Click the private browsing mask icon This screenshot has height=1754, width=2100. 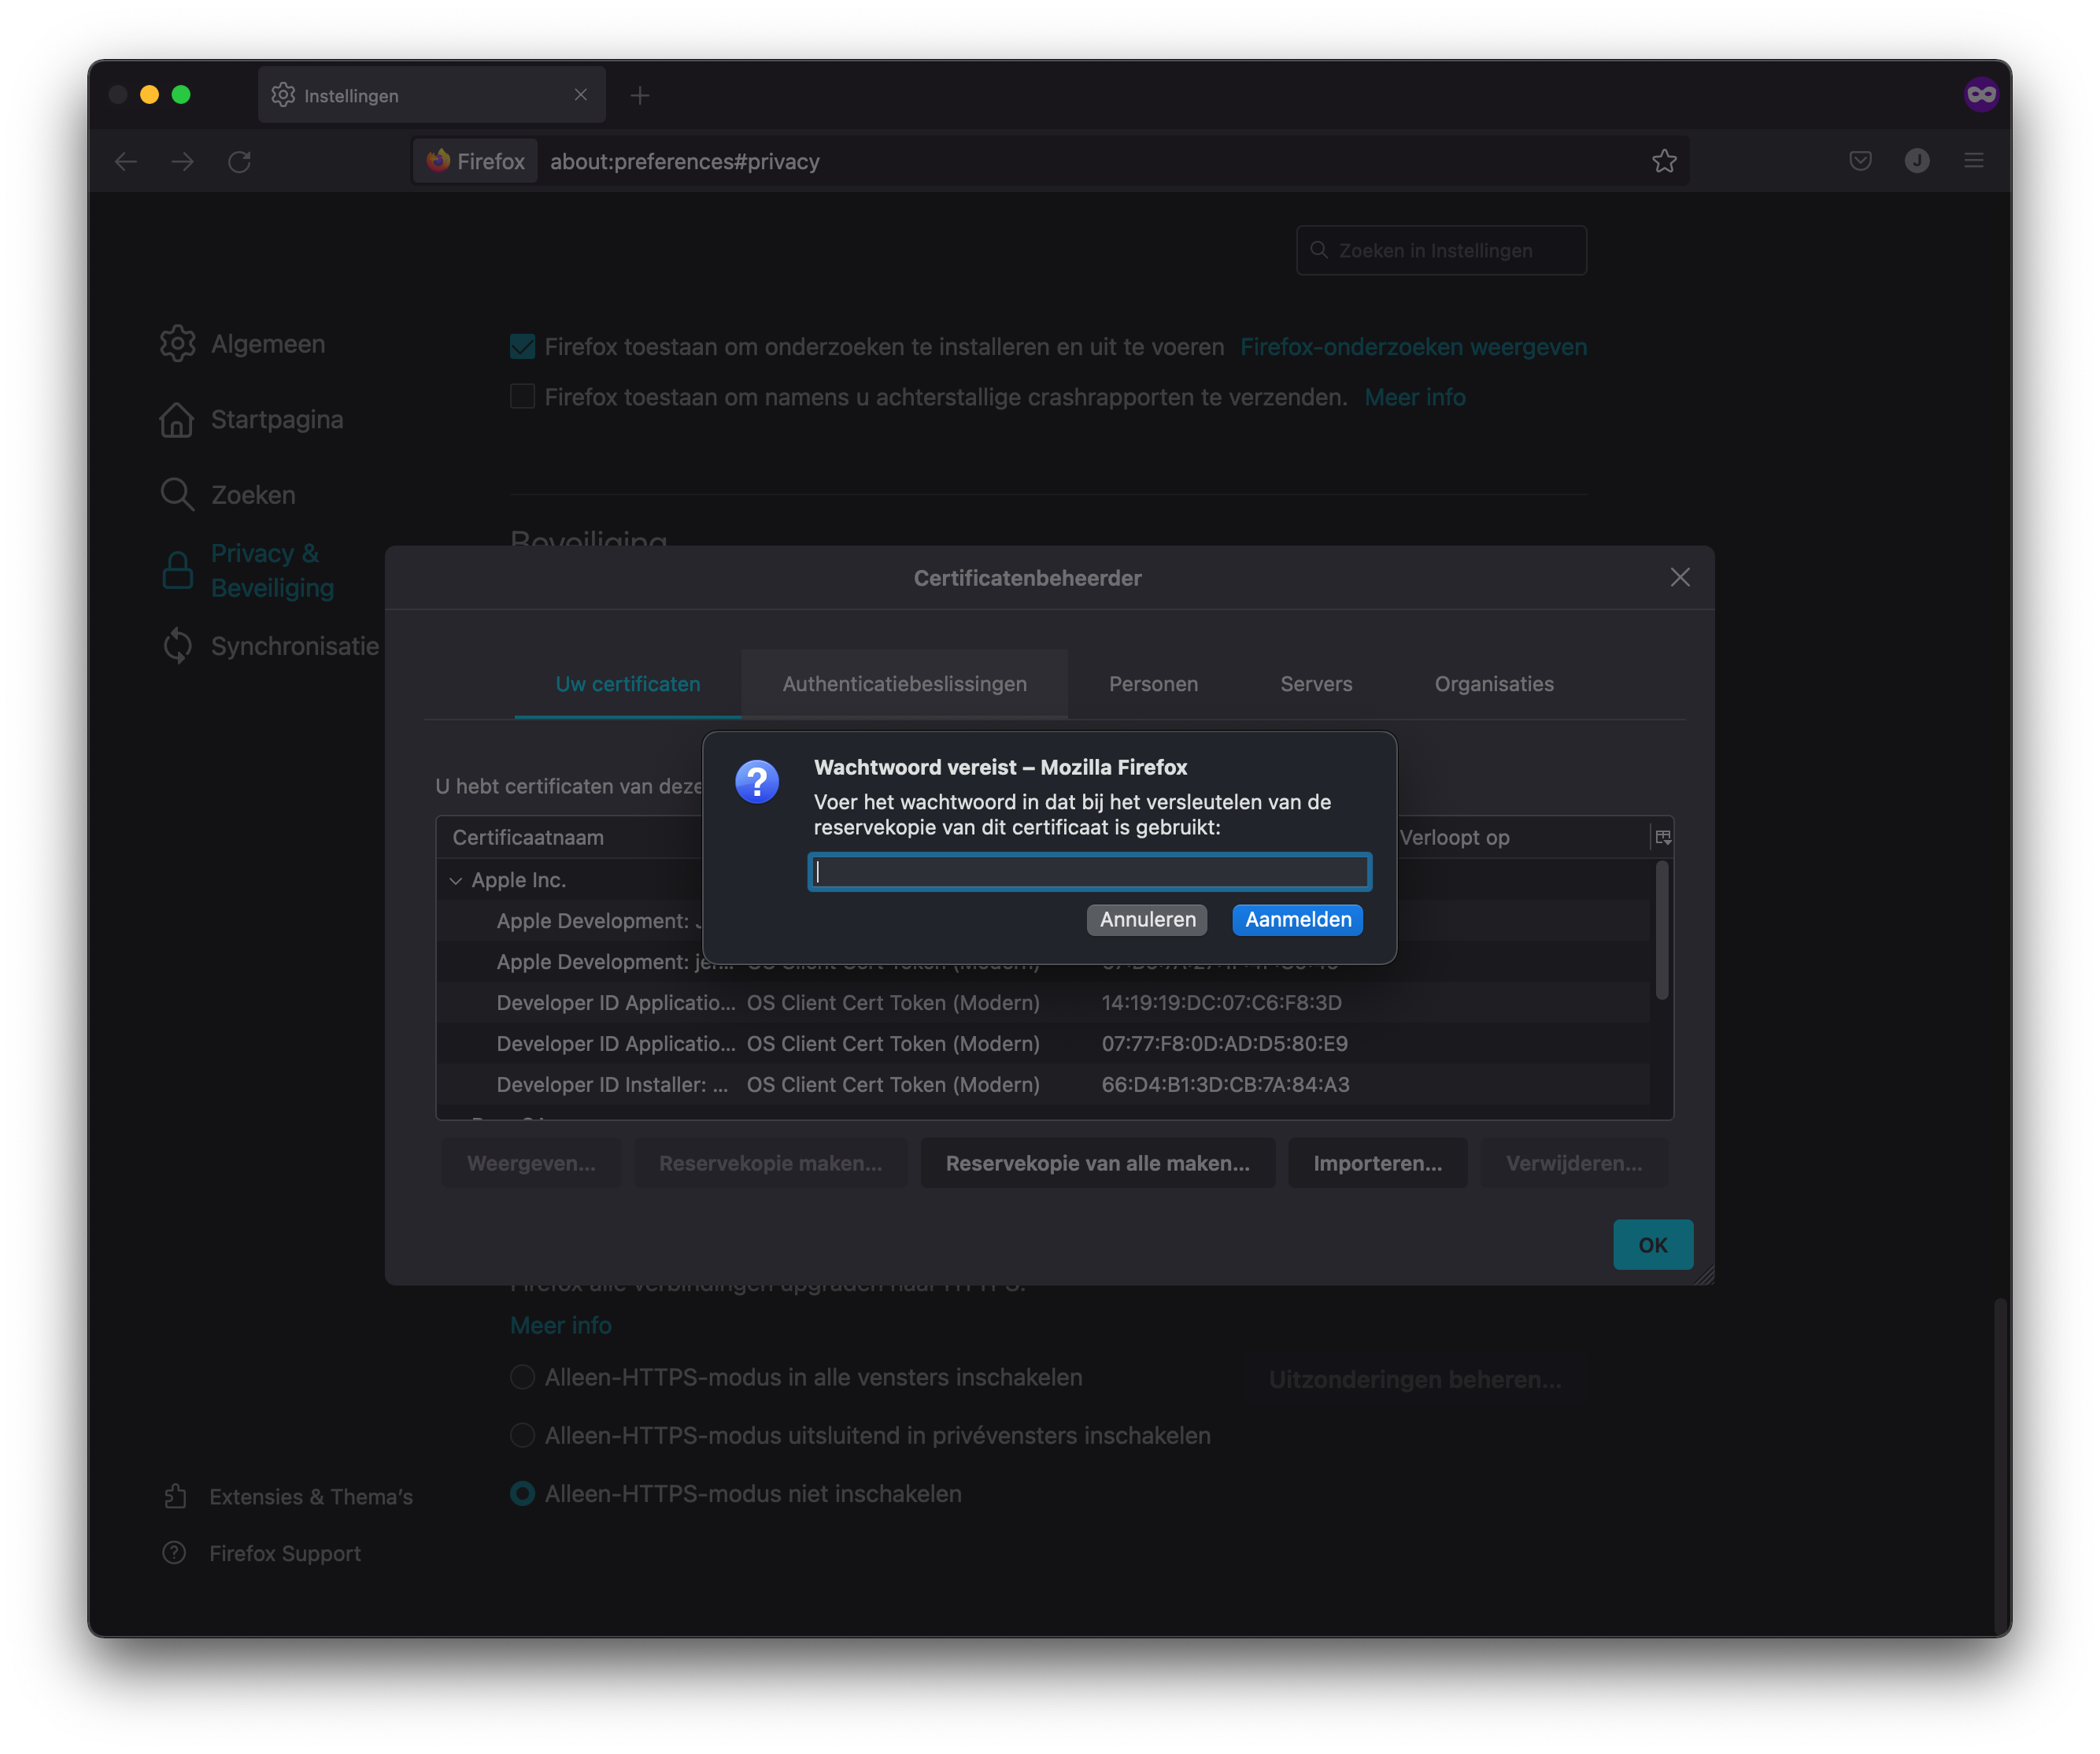coord(1980,95)
